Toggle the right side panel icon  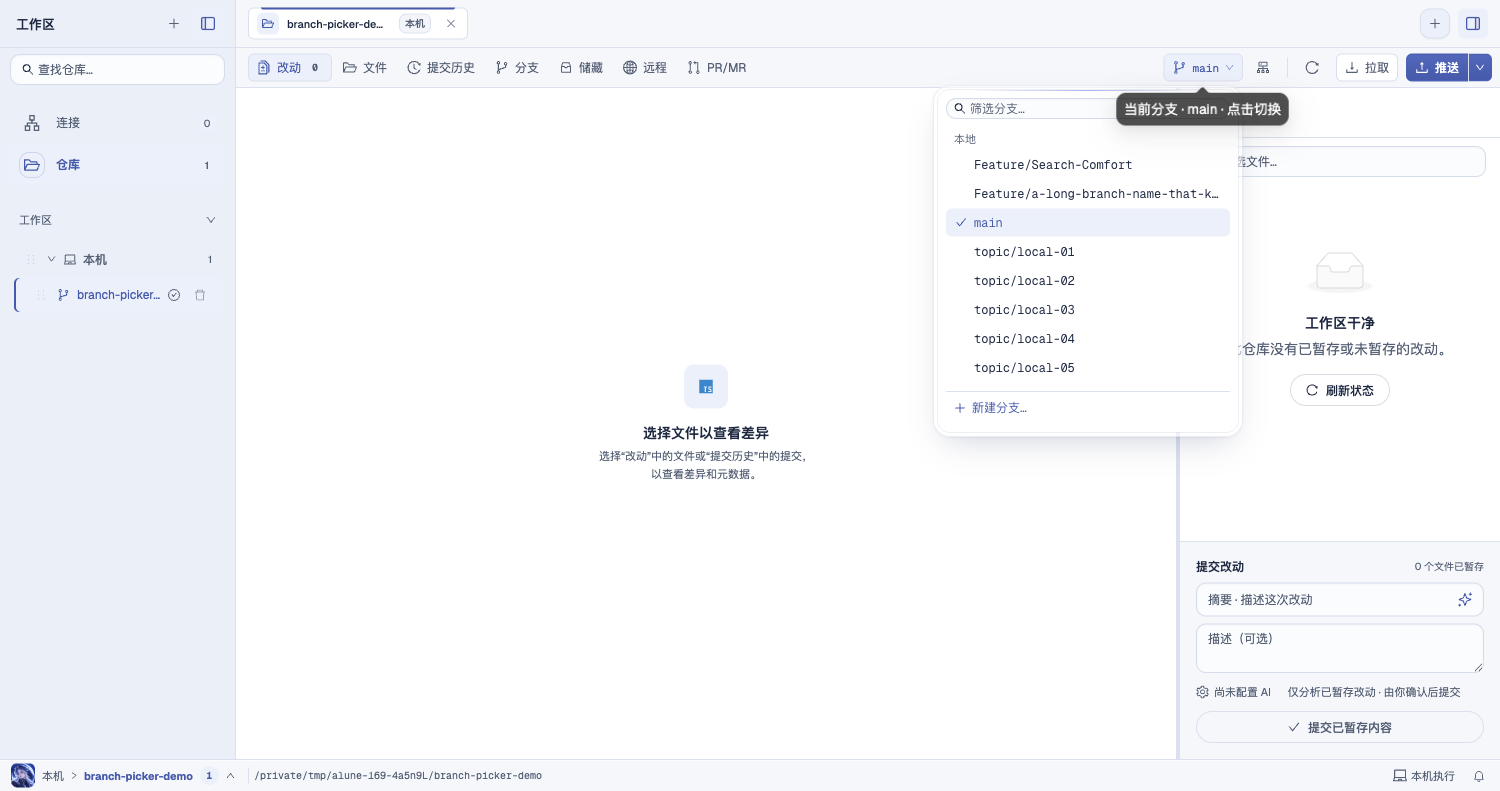[x=1473, y=24]
